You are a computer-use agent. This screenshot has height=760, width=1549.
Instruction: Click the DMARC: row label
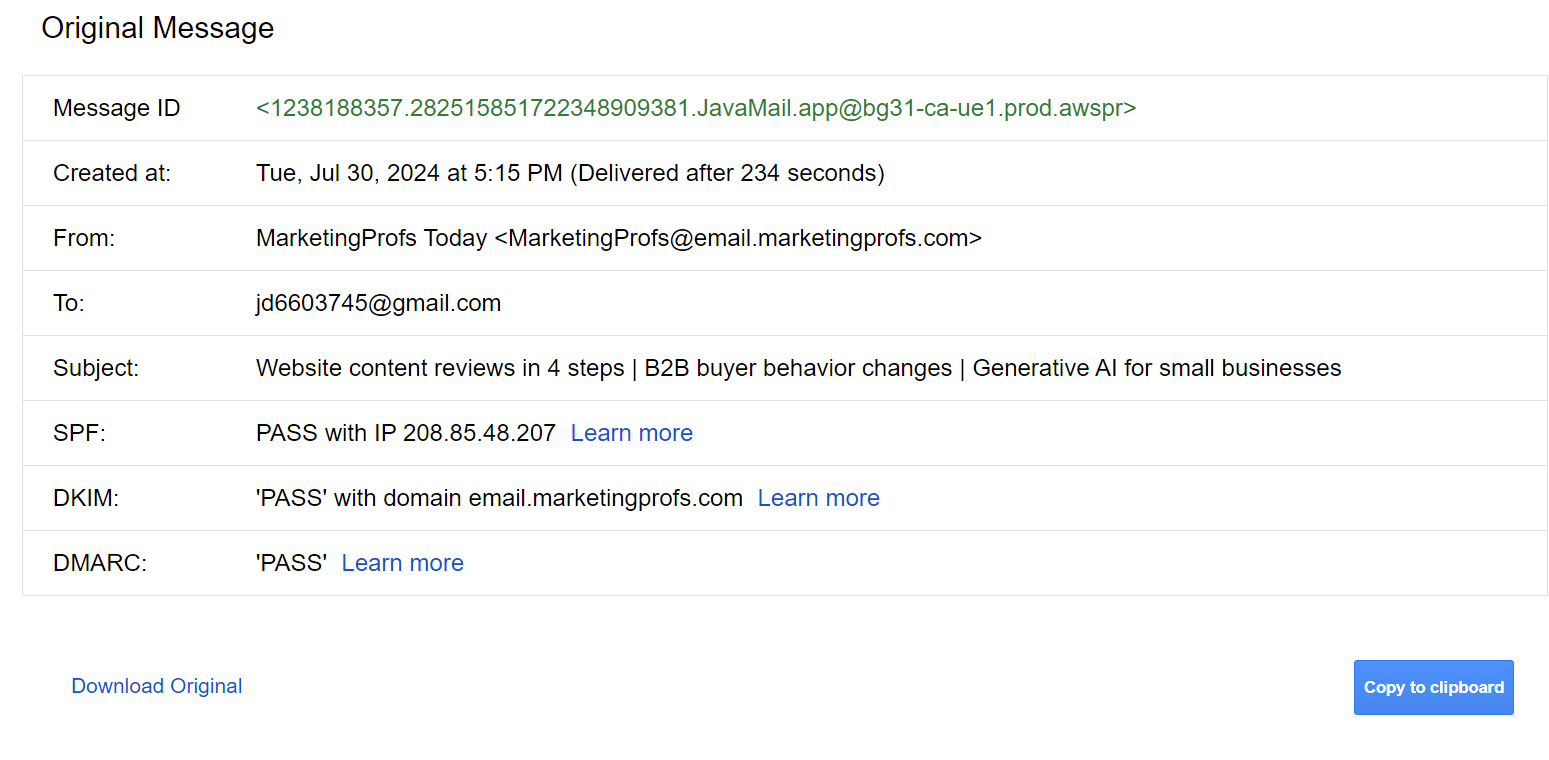click(100, 563)
